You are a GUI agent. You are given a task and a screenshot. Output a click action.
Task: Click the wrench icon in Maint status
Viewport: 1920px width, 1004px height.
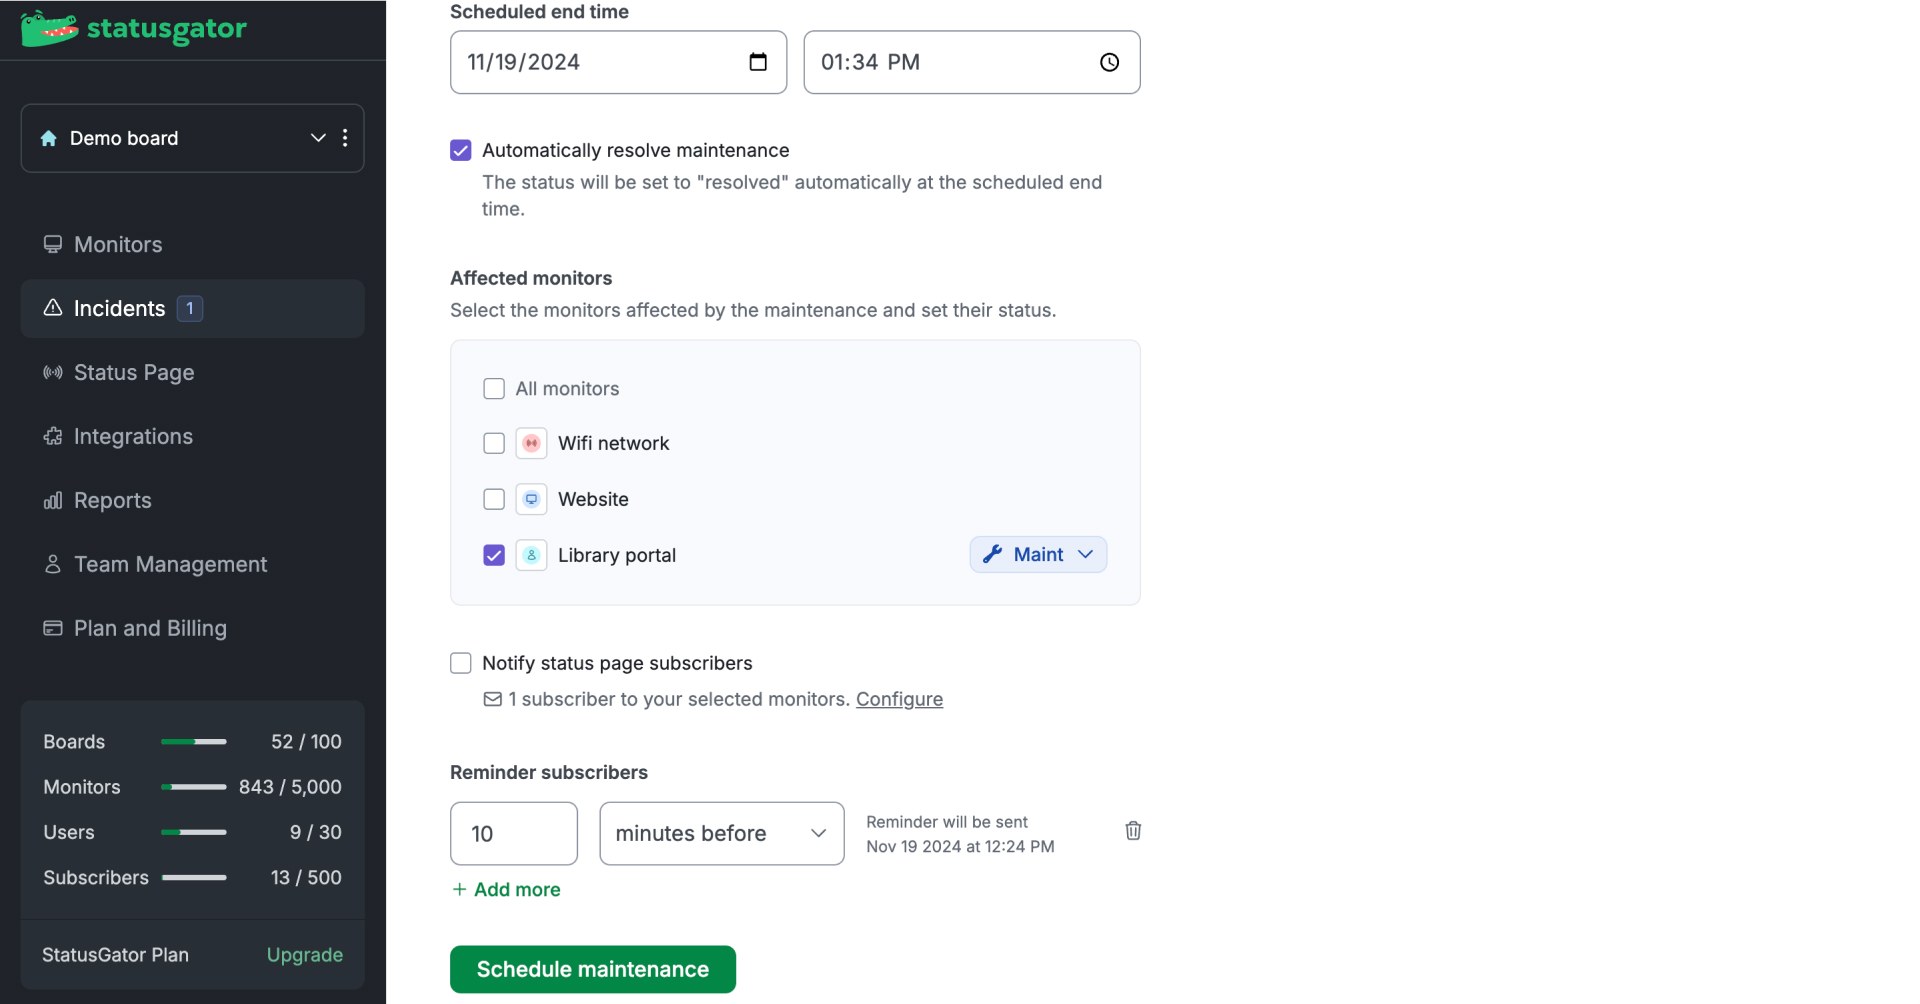click(992, 554)
